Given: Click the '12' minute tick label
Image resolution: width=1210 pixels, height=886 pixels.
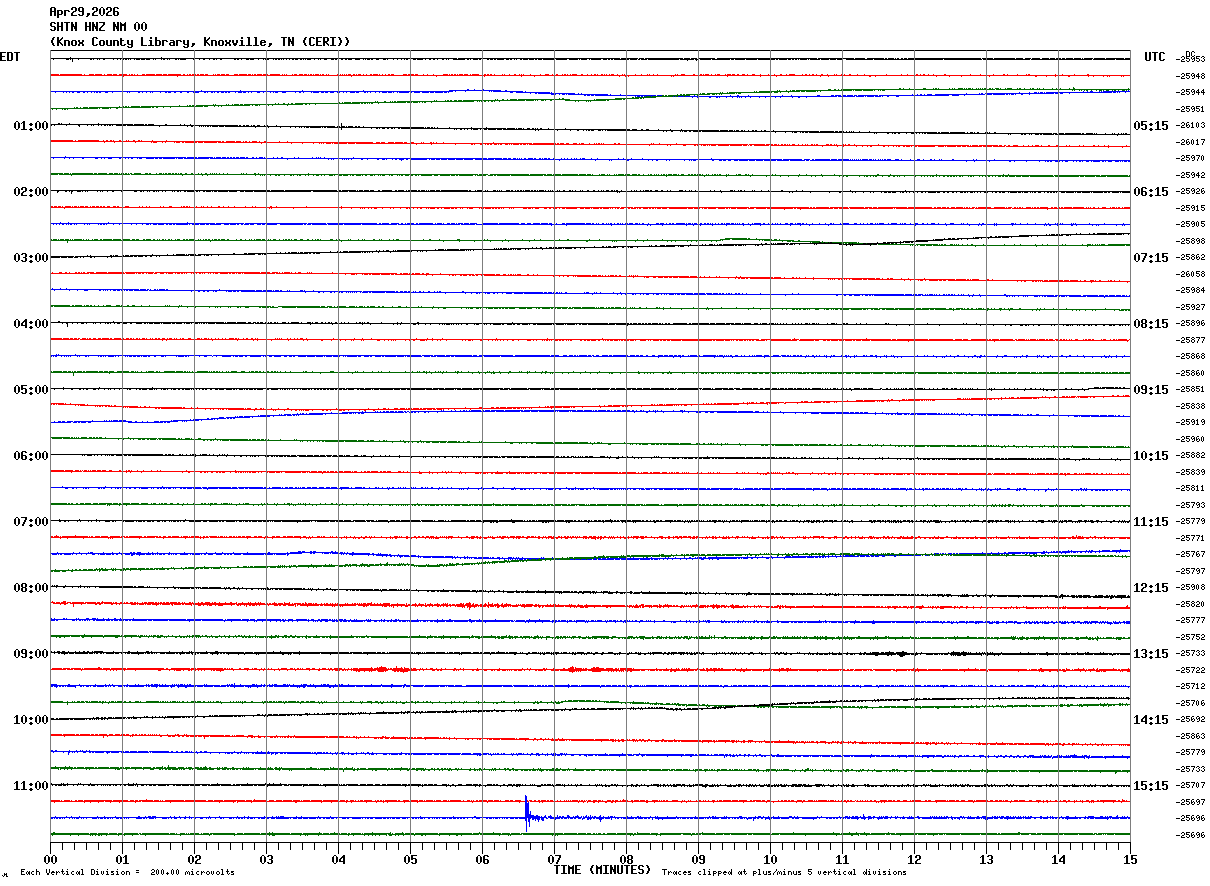Looking at the screenshot, I should pos(914,859).
